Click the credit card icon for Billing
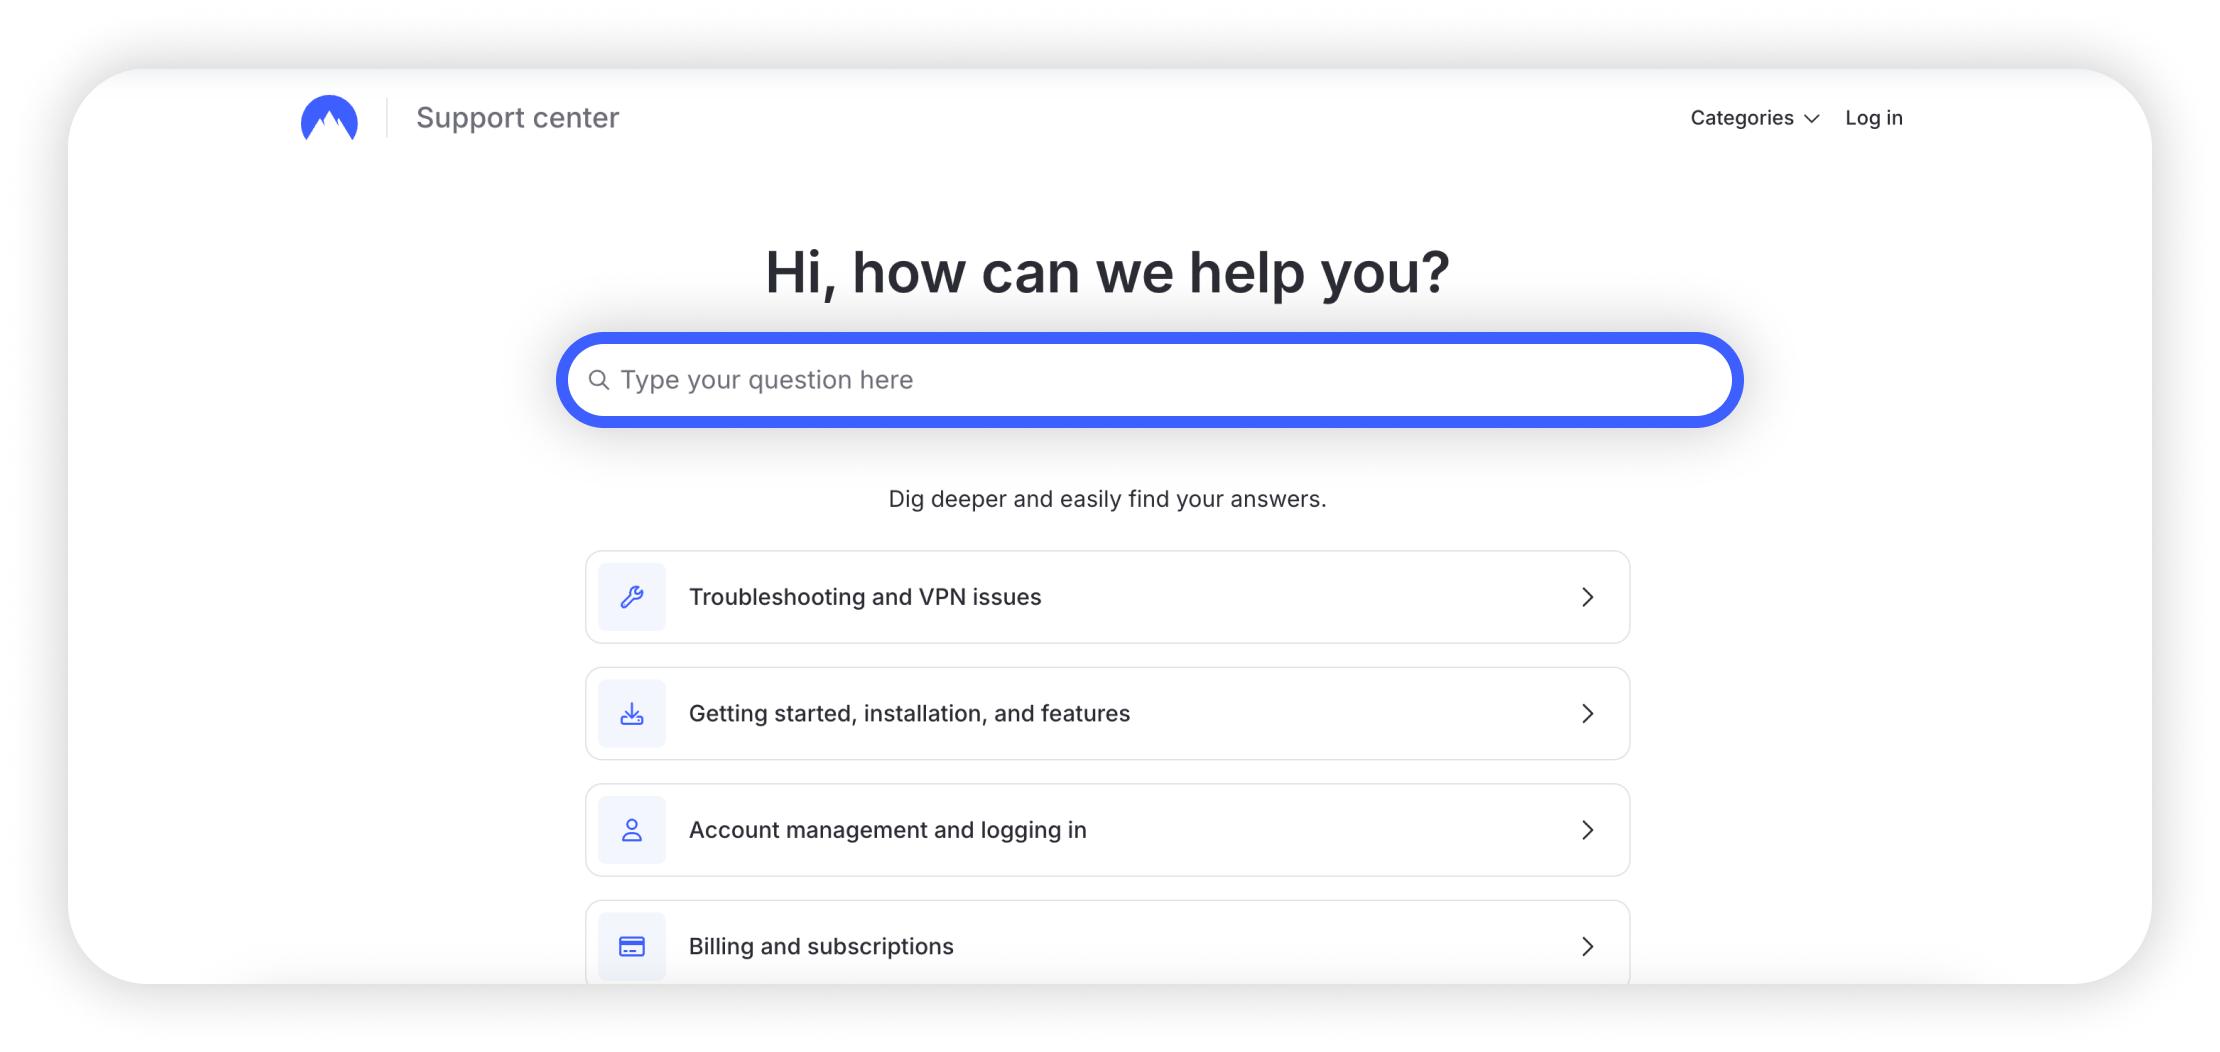This screenshot has width=2220, height=1052. pos(631,945)
